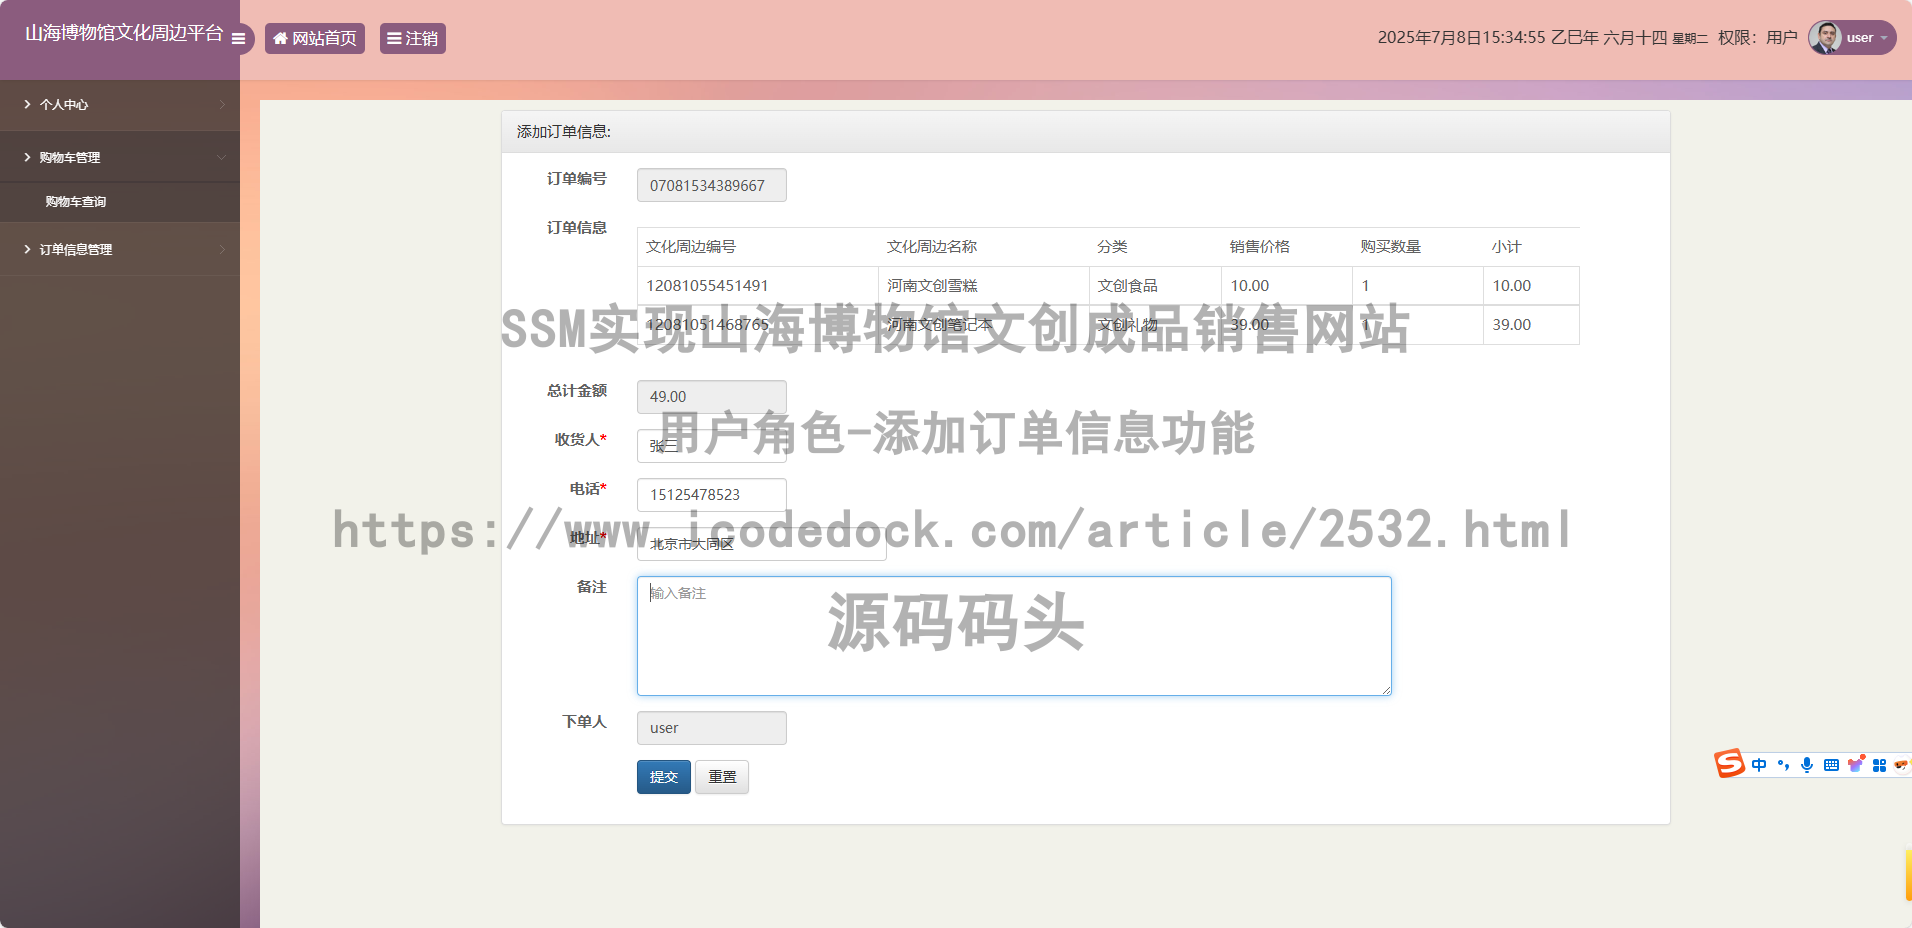
Task: Expand 个人中心 menu section
Action: (x=120, y=104)
